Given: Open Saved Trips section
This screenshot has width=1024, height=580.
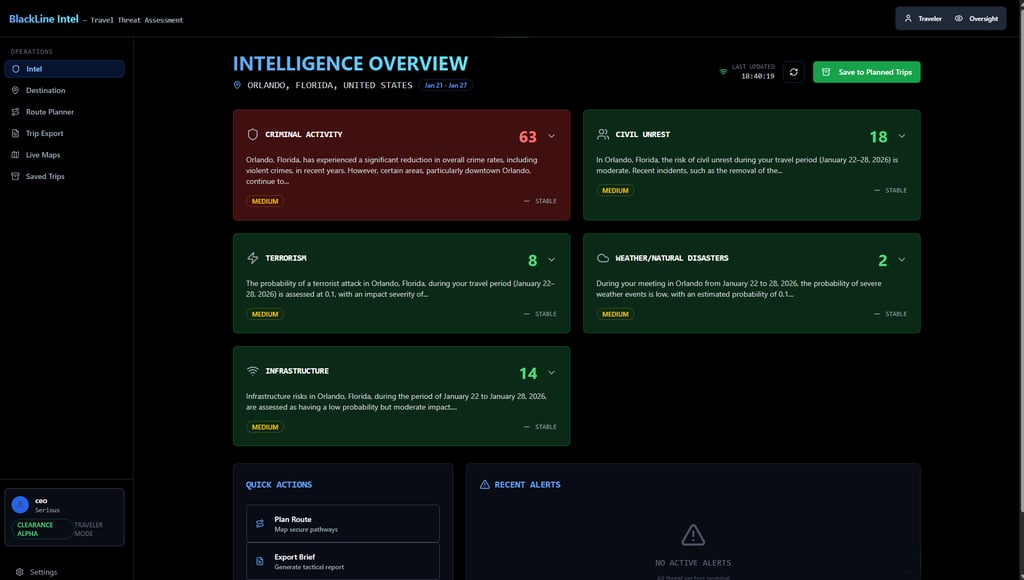Looking at the screenshot, I should coord(64,176).
